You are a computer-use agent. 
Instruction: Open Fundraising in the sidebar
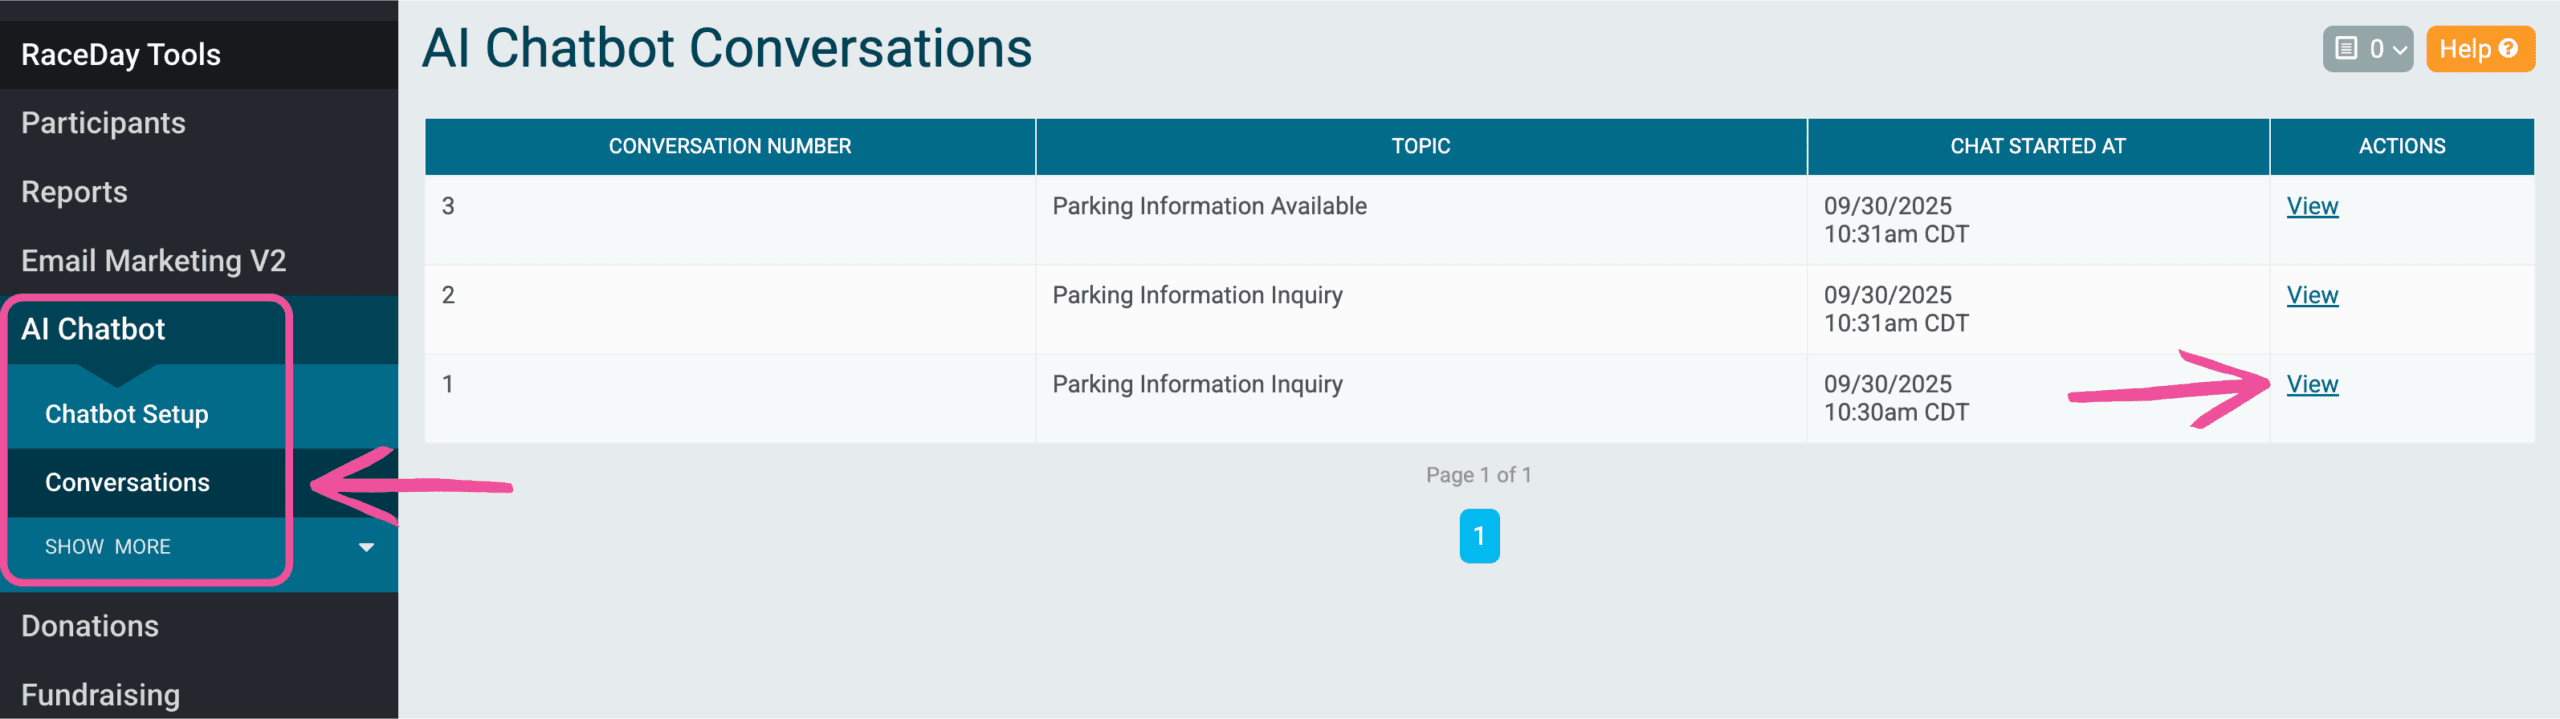point(100,694)
